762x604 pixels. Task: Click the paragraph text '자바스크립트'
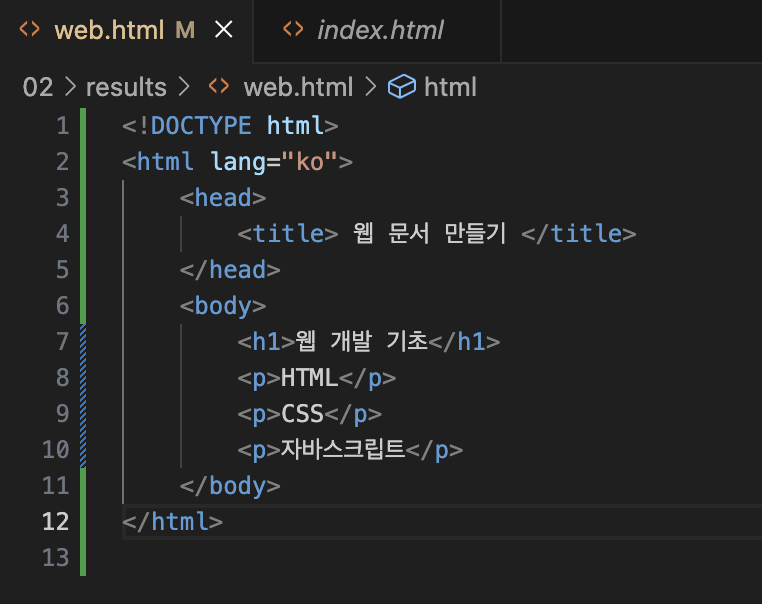pyautogui.click(x=343, y=449)
